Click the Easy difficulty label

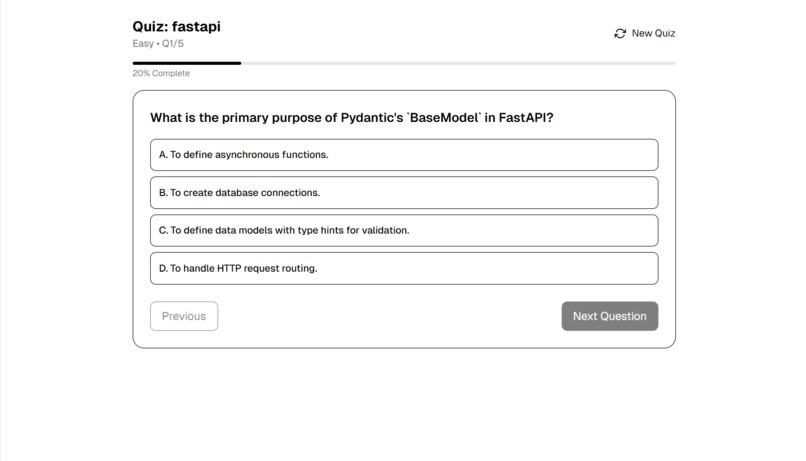(x=143, y=44)
